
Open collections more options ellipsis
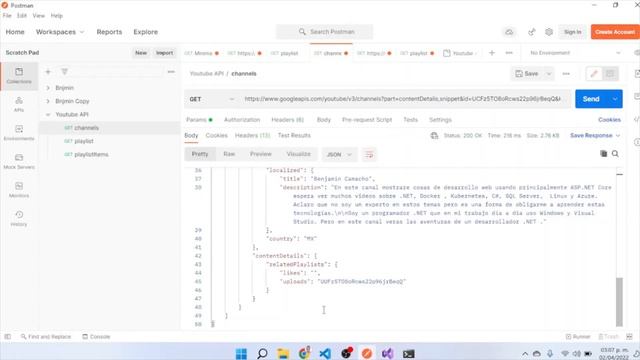coord(171,72)
